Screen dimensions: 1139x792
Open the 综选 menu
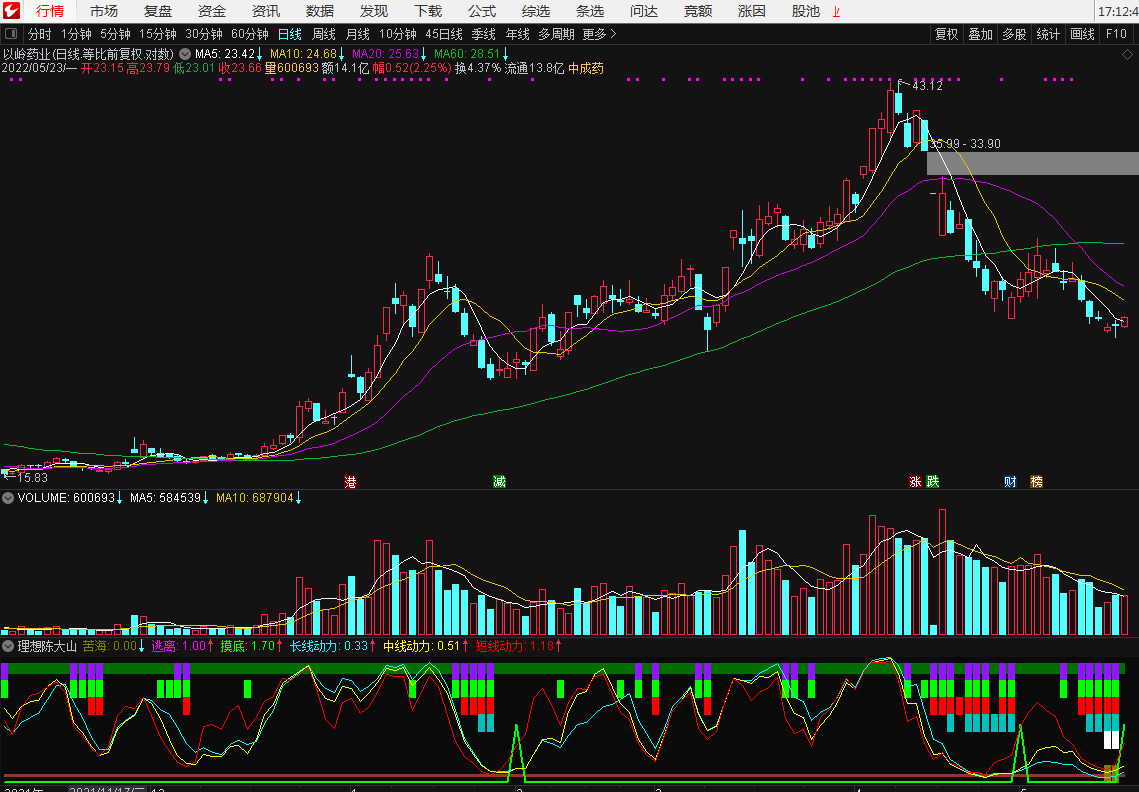click(x=536, y=11)
